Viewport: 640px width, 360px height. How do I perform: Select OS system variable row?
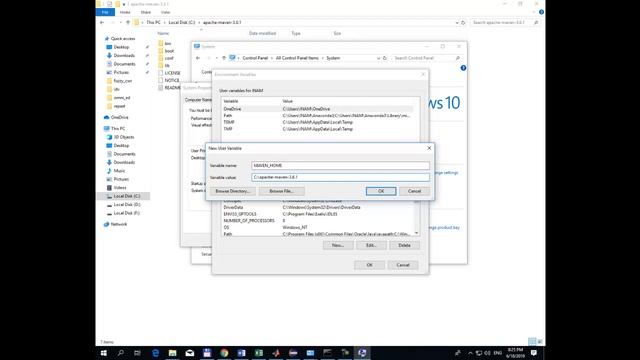tap(318, 227)
